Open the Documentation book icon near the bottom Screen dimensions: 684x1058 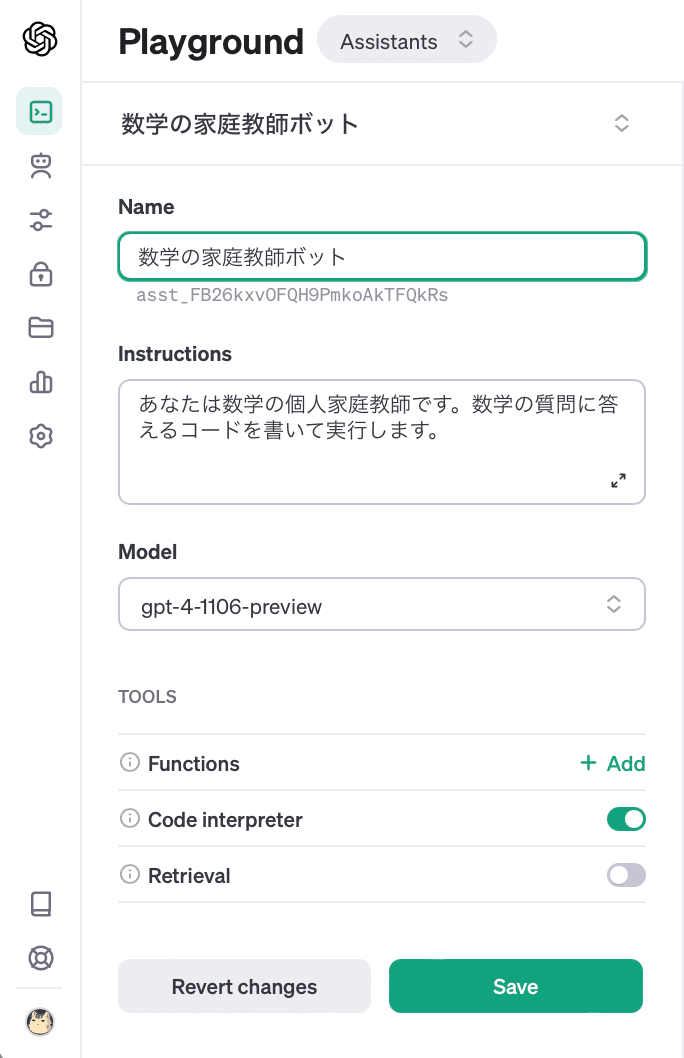(x=39, y=904)
